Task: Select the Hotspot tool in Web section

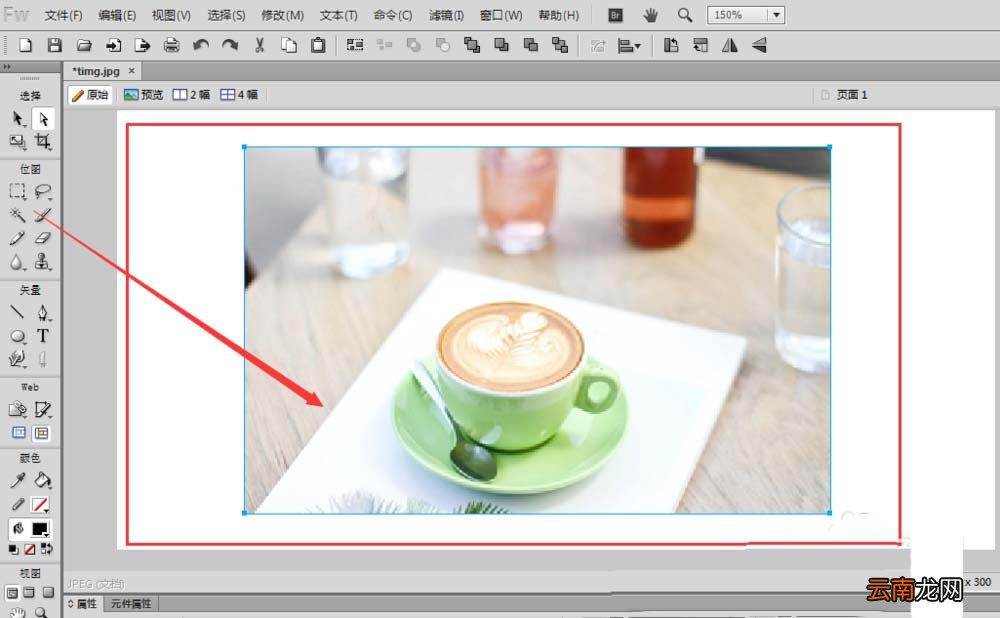Action: tap(18, 409)
